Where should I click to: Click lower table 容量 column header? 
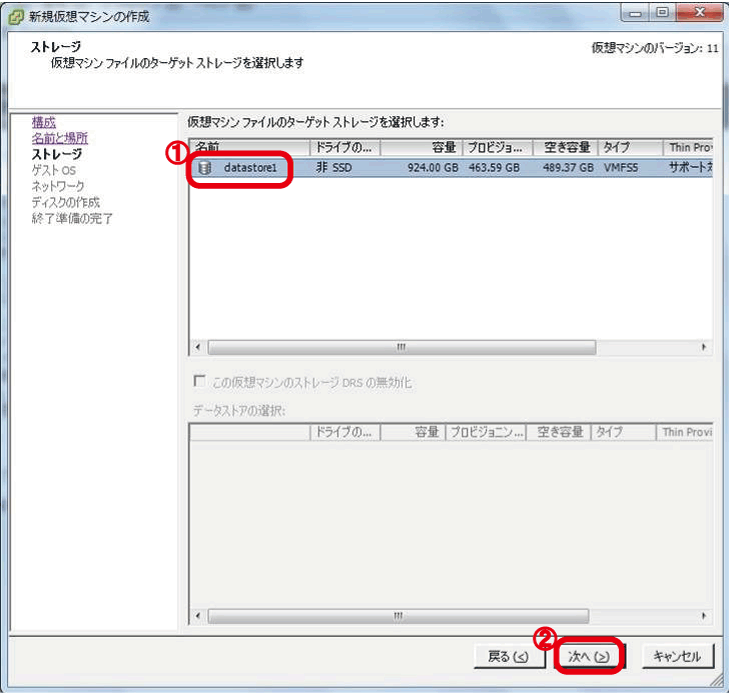(x=413, y=432)
